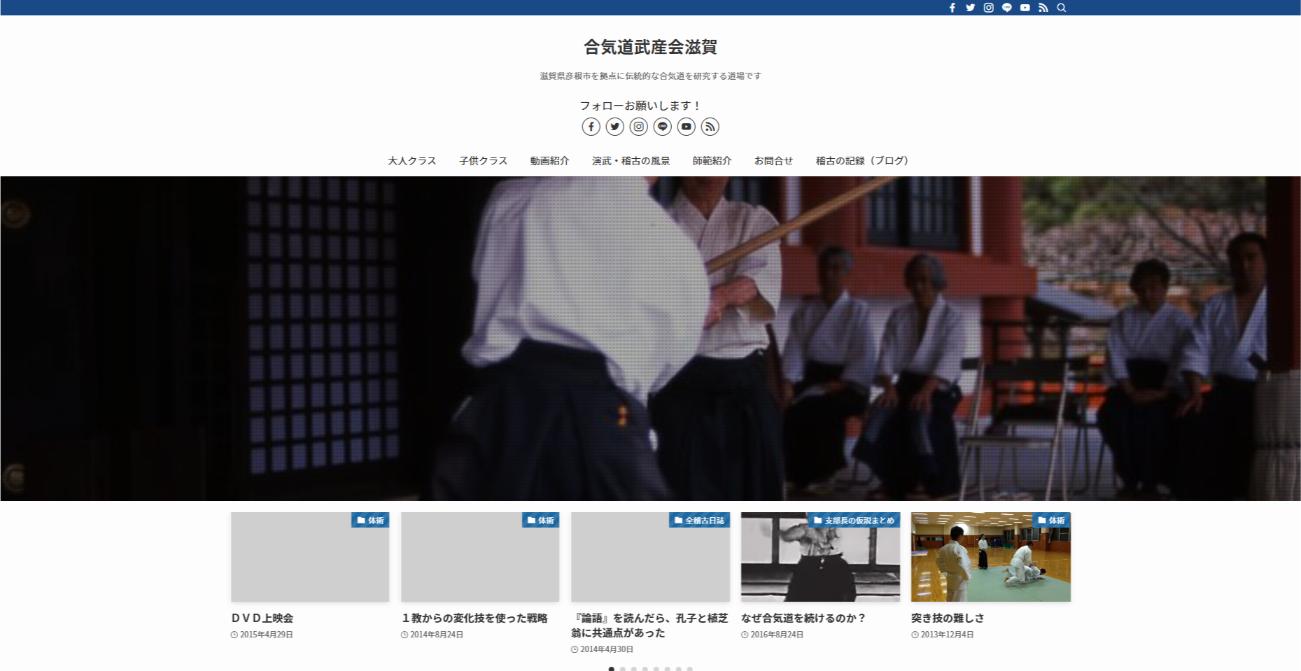Image resolution: width=1301 pixels, height=671 pixels.
Task: Open the なぜ合気道を続けるのか？ article link
Action: point(803,618)
